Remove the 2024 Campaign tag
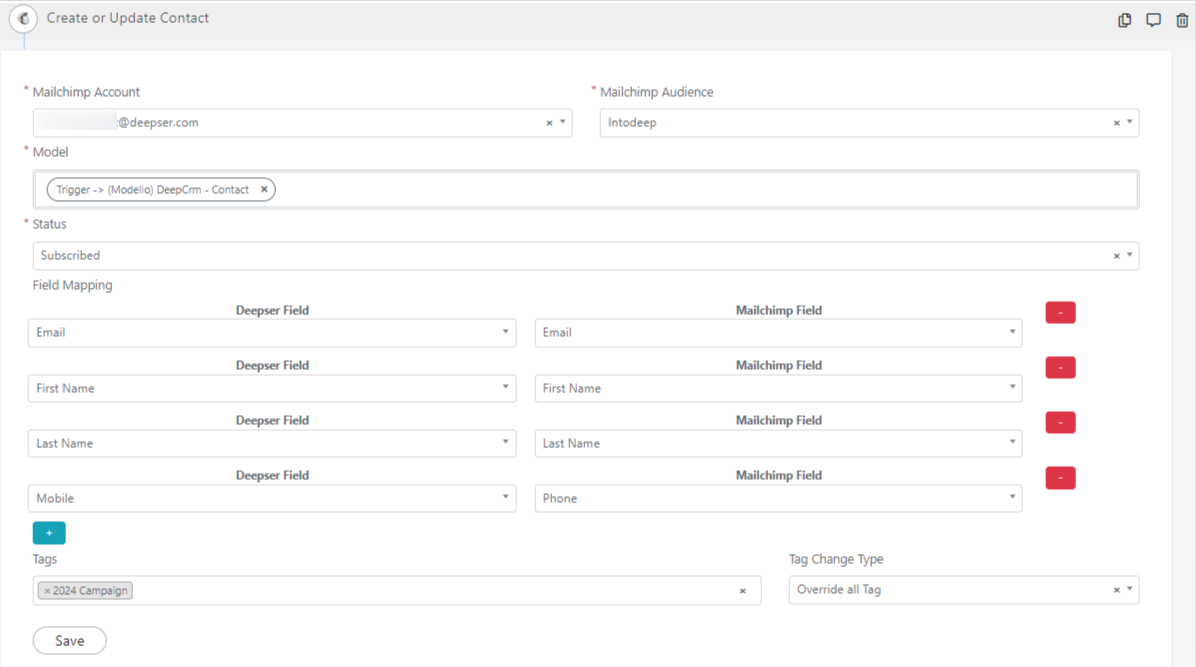The width and height of the screenshot is (1196, 667). click(47, 591)
